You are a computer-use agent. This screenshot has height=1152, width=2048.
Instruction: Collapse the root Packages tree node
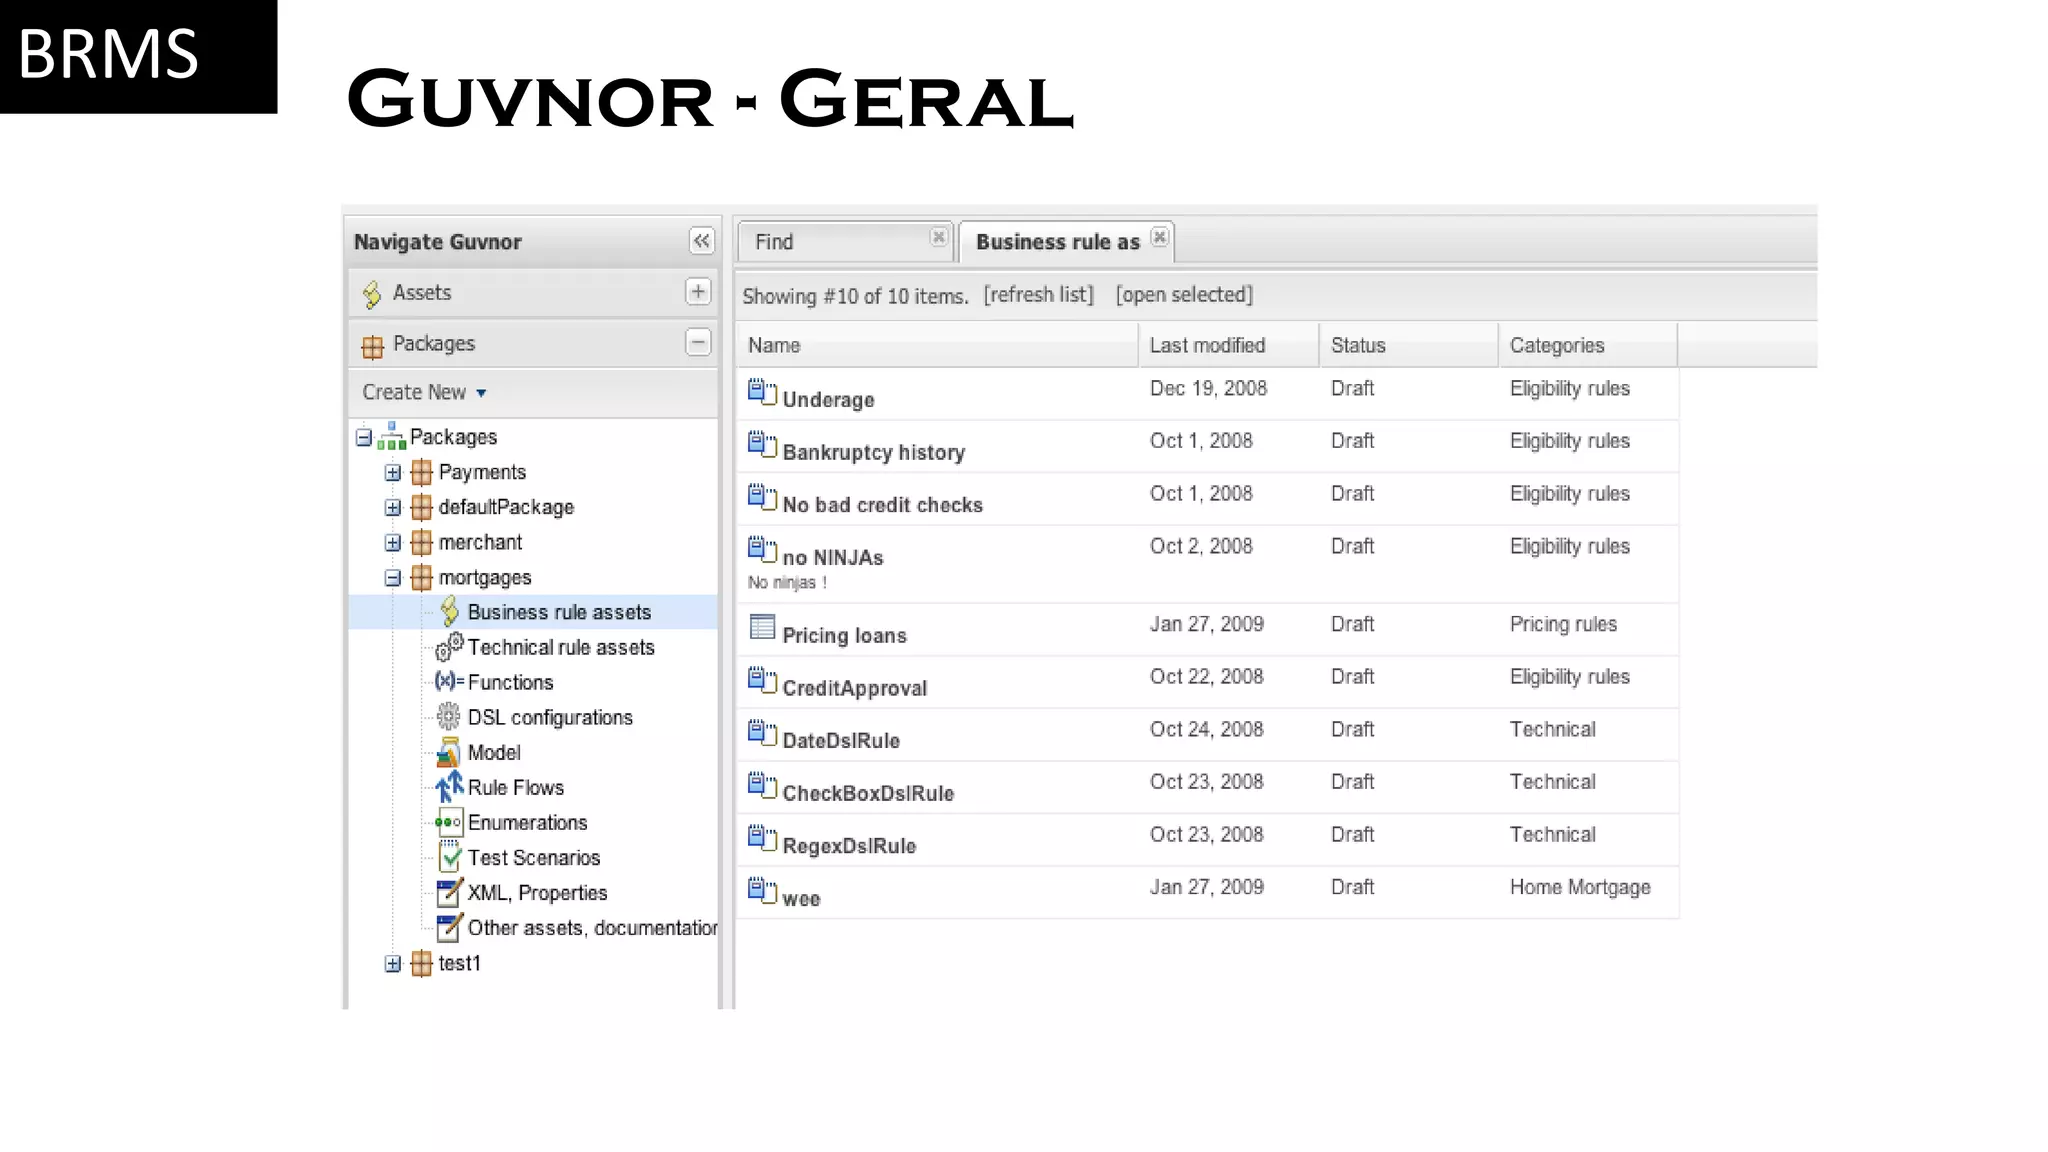point(364,437)
